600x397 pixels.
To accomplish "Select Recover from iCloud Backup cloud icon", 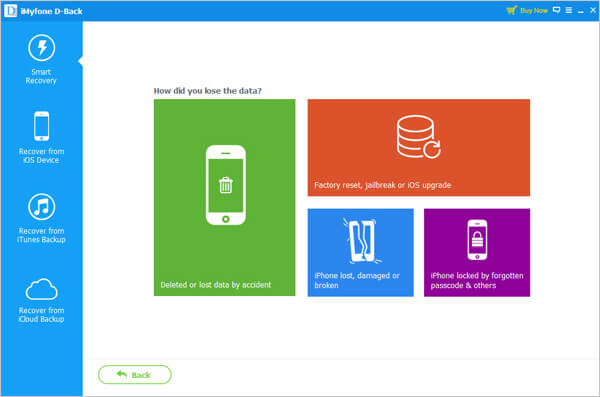I will click(x=41, y=289).
